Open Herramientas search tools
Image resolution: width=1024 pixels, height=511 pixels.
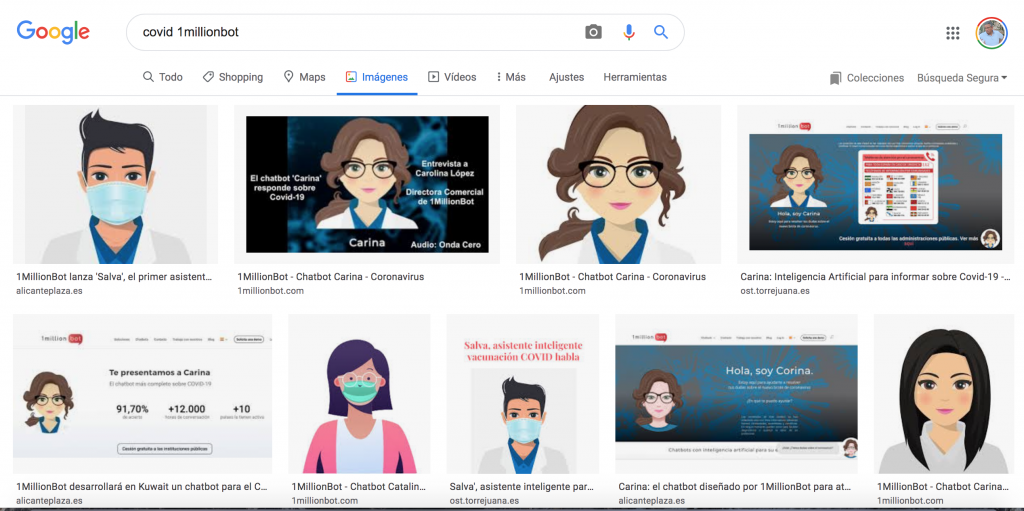(635, 77)
